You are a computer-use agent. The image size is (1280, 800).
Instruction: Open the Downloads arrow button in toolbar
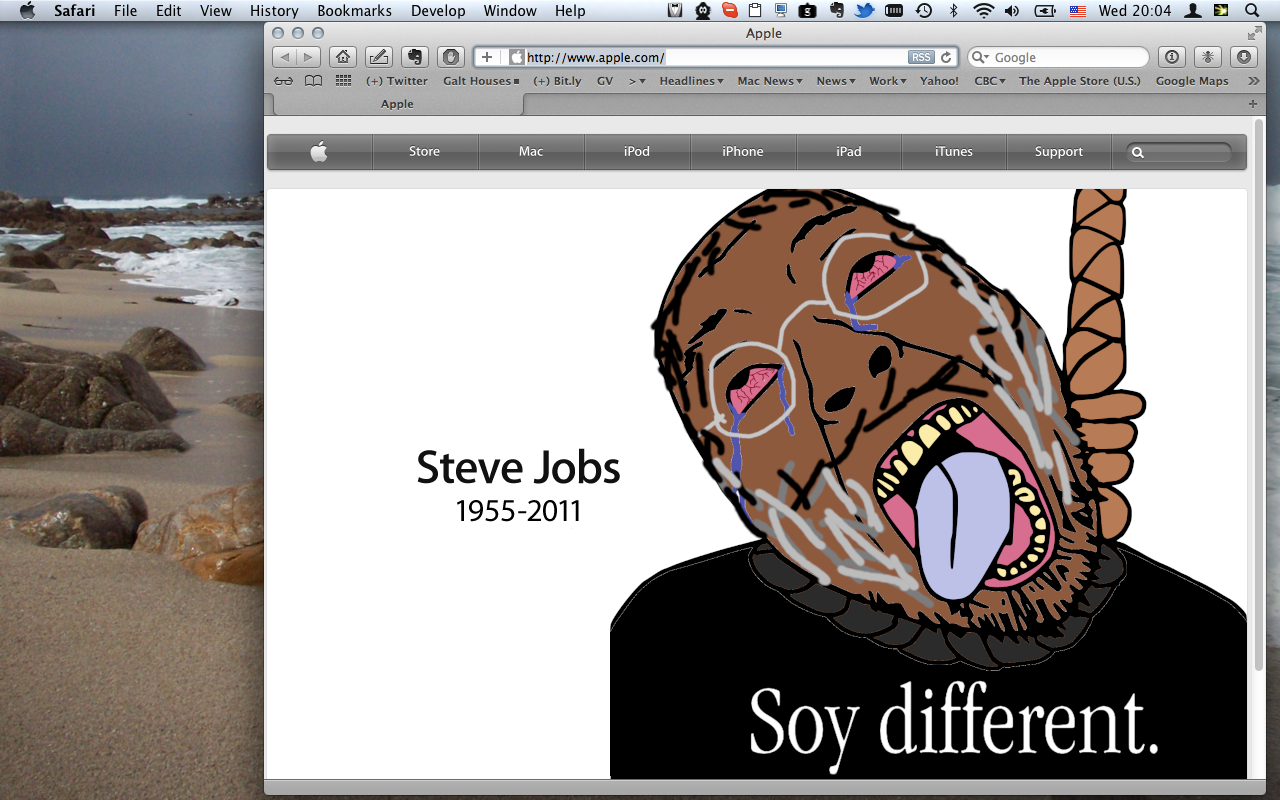pos(1243,57)
